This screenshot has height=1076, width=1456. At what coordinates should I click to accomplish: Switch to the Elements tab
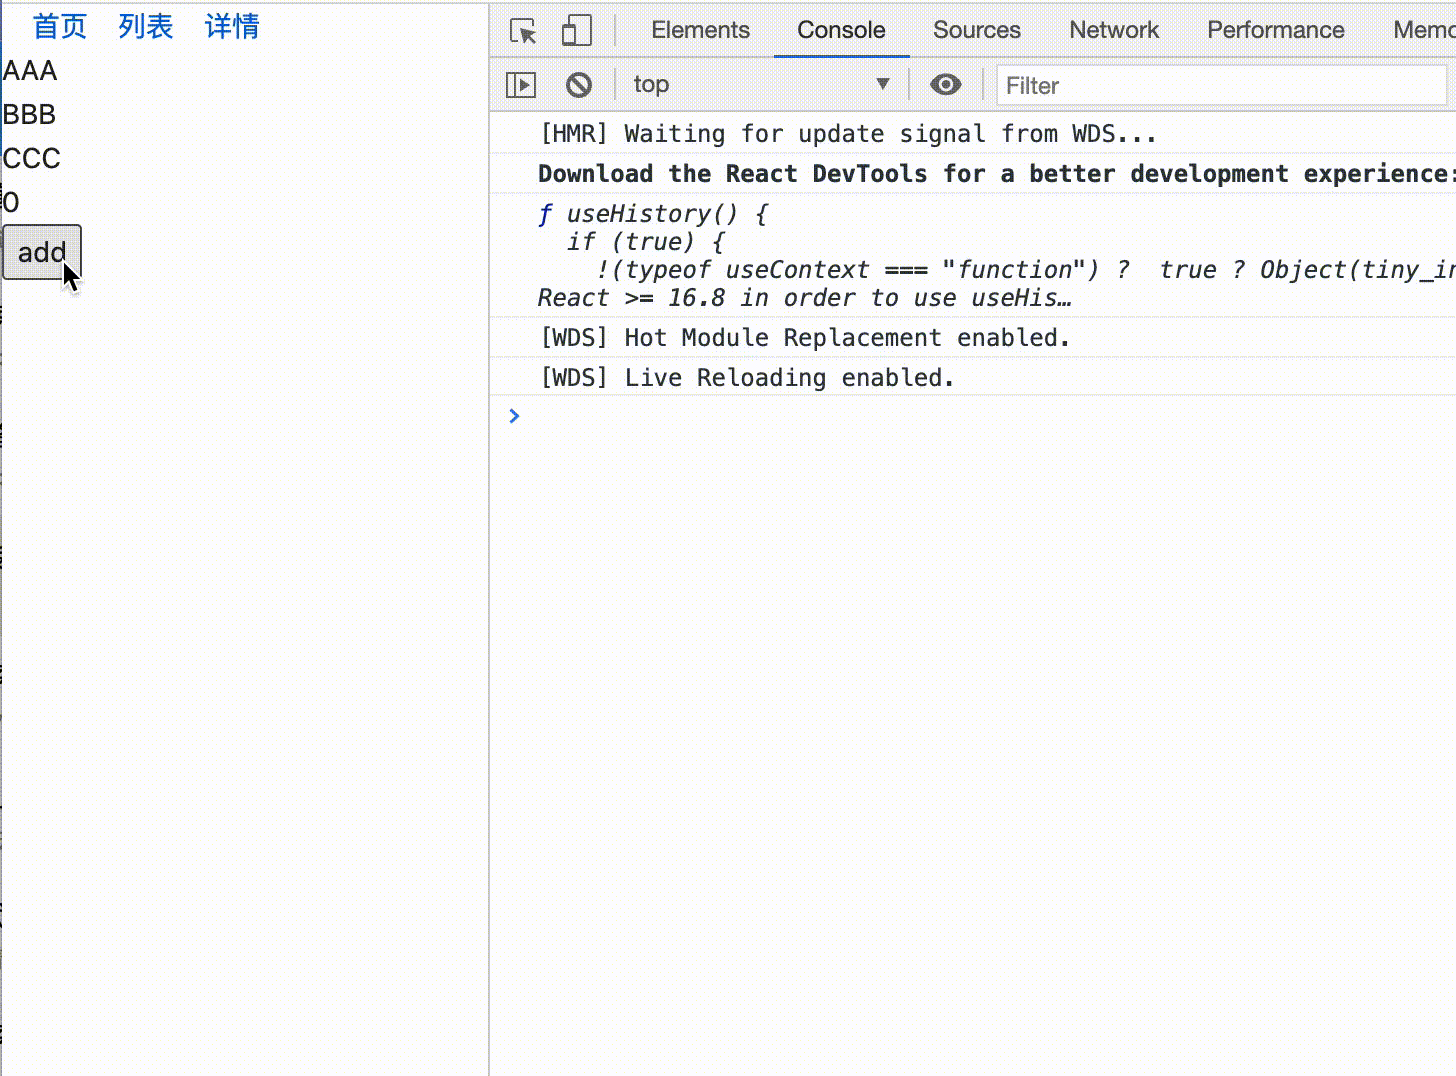tap(700, 30)
